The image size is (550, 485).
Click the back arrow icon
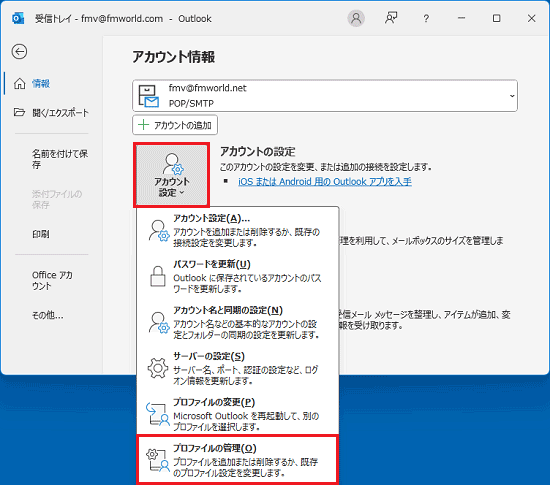19,52
